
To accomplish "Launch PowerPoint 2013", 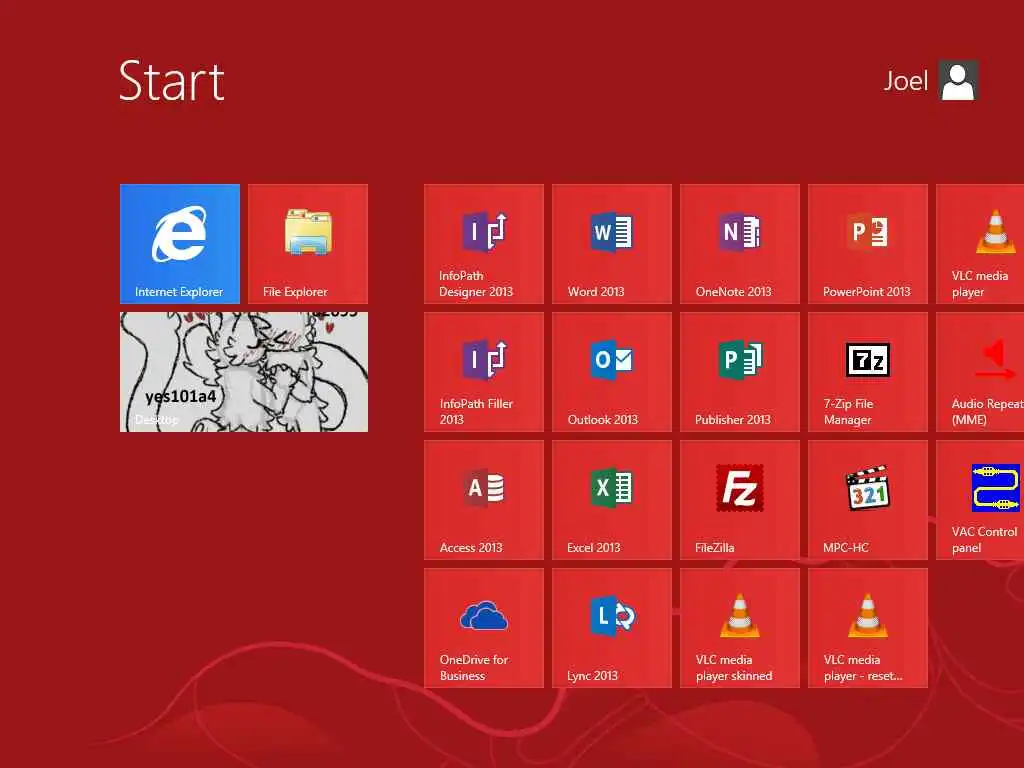I will click(867, 244).
